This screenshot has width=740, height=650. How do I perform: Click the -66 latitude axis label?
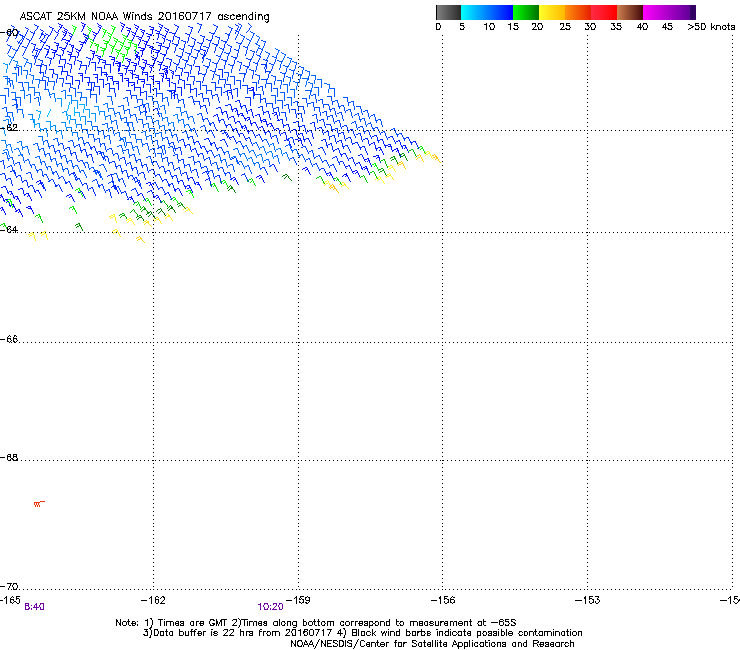pos(9,339)
